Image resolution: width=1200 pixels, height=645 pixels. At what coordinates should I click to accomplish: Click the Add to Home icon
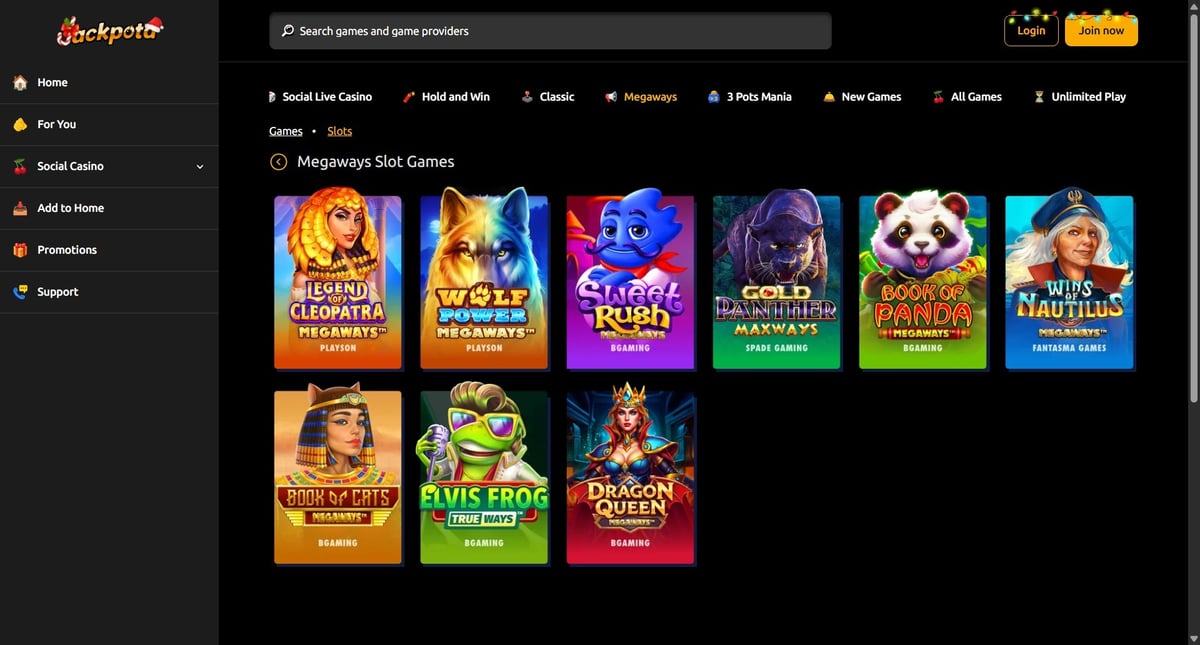(20, 208)
